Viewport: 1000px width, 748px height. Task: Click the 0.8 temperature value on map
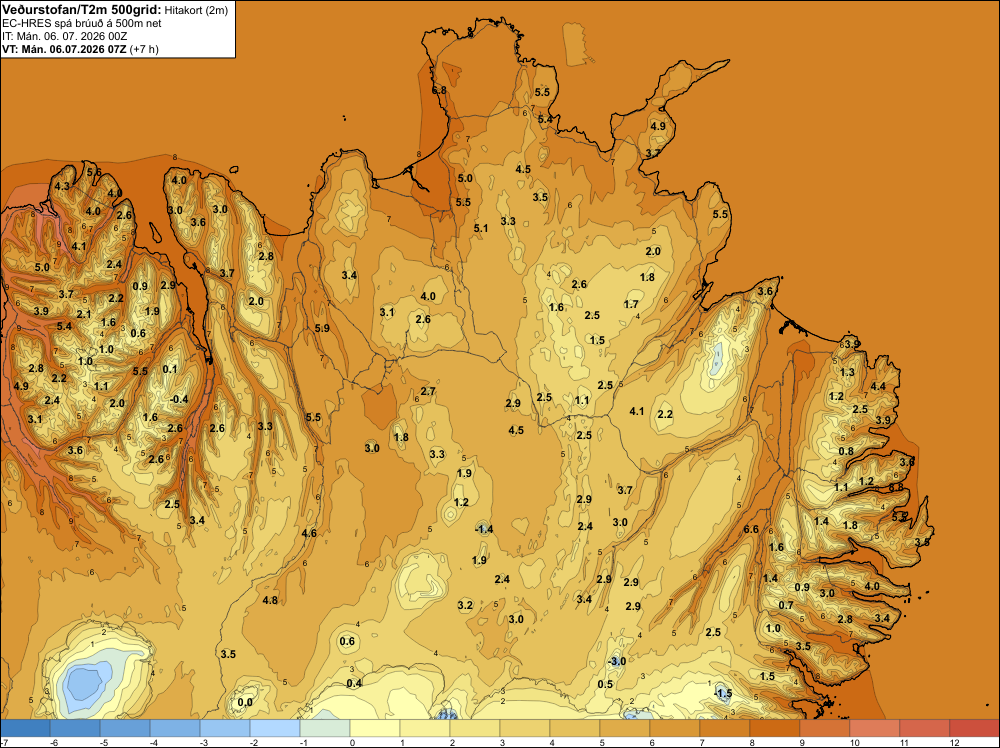846,451
